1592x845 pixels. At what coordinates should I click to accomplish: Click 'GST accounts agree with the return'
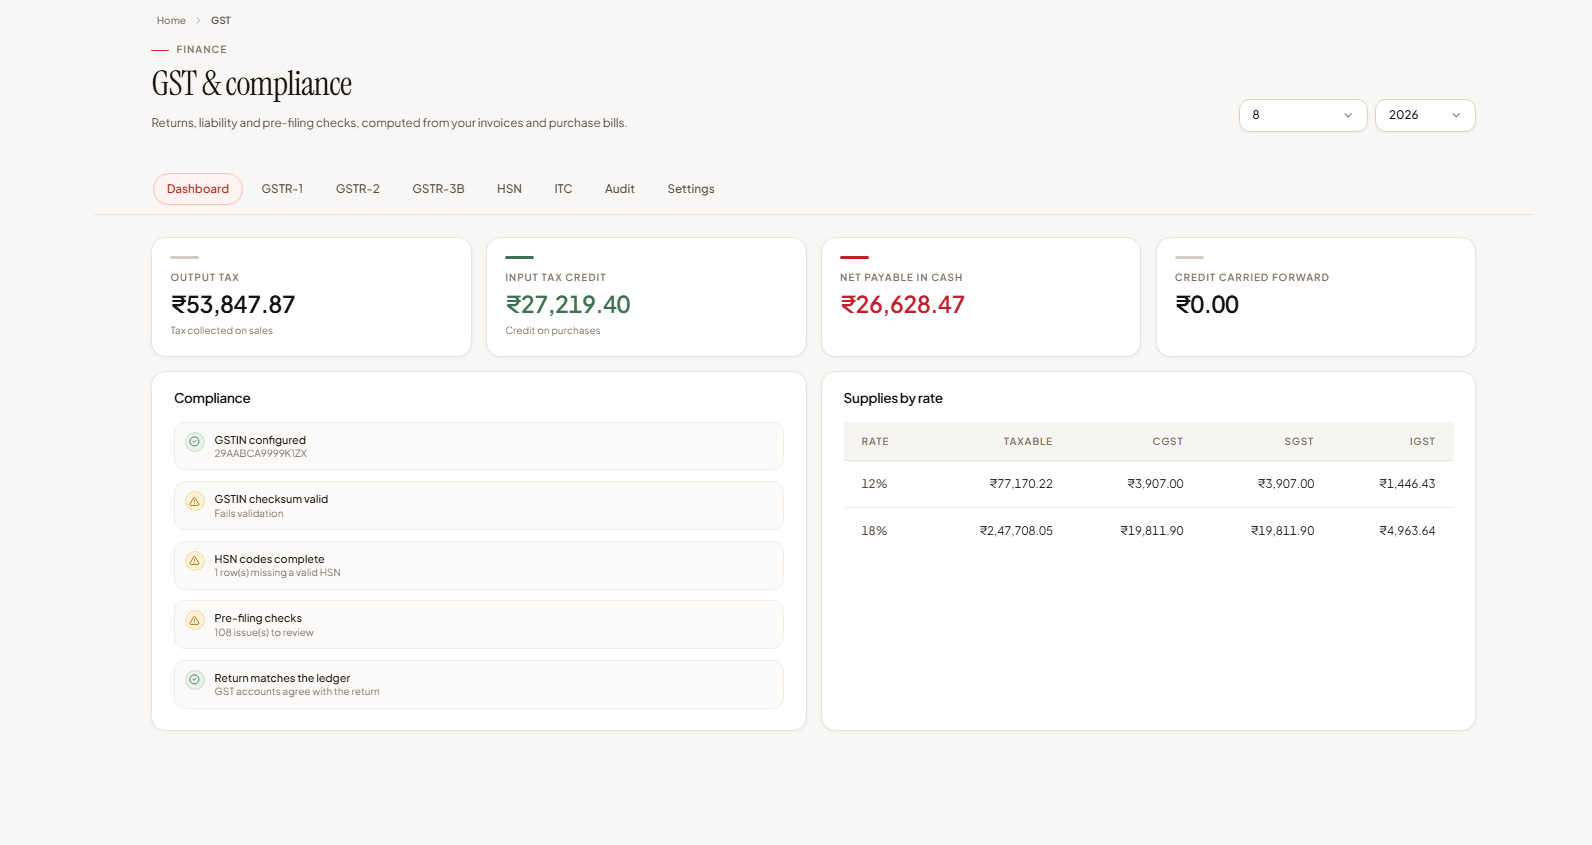(x=297, y=692)
